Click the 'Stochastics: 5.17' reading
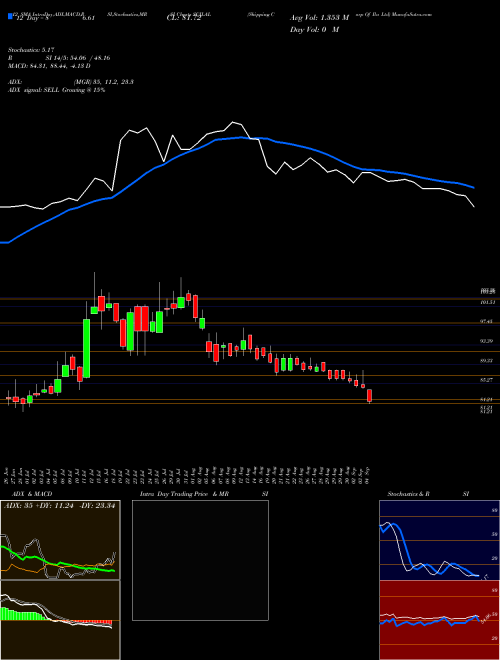The height and width of the screenshot is (660, 500). click(x=31, y=50)
